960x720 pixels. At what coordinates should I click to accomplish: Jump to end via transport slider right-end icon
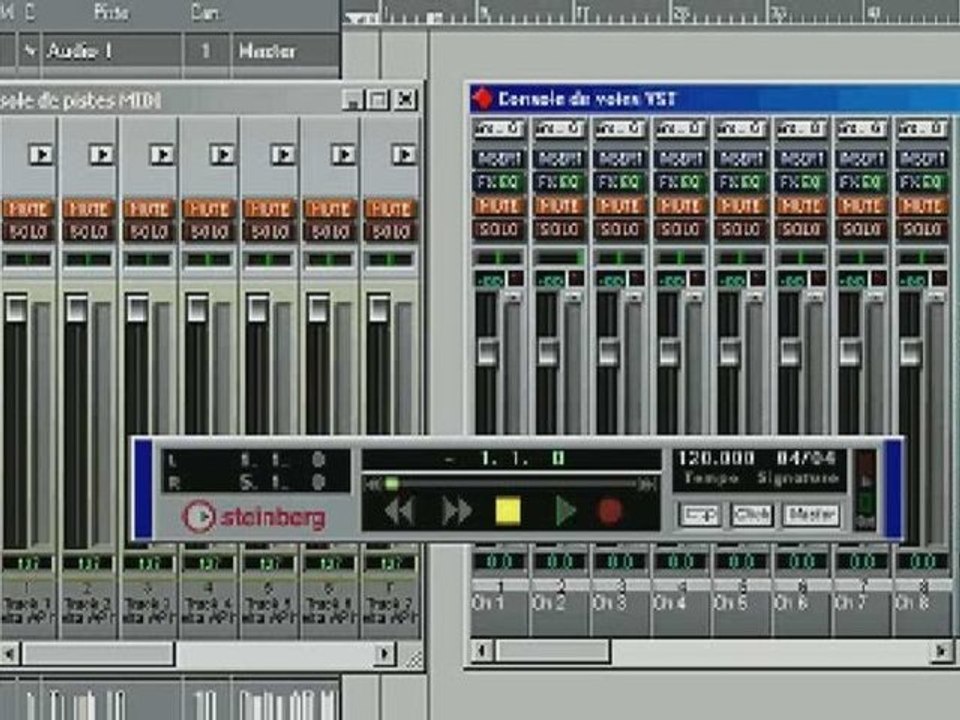pos(648,485)
